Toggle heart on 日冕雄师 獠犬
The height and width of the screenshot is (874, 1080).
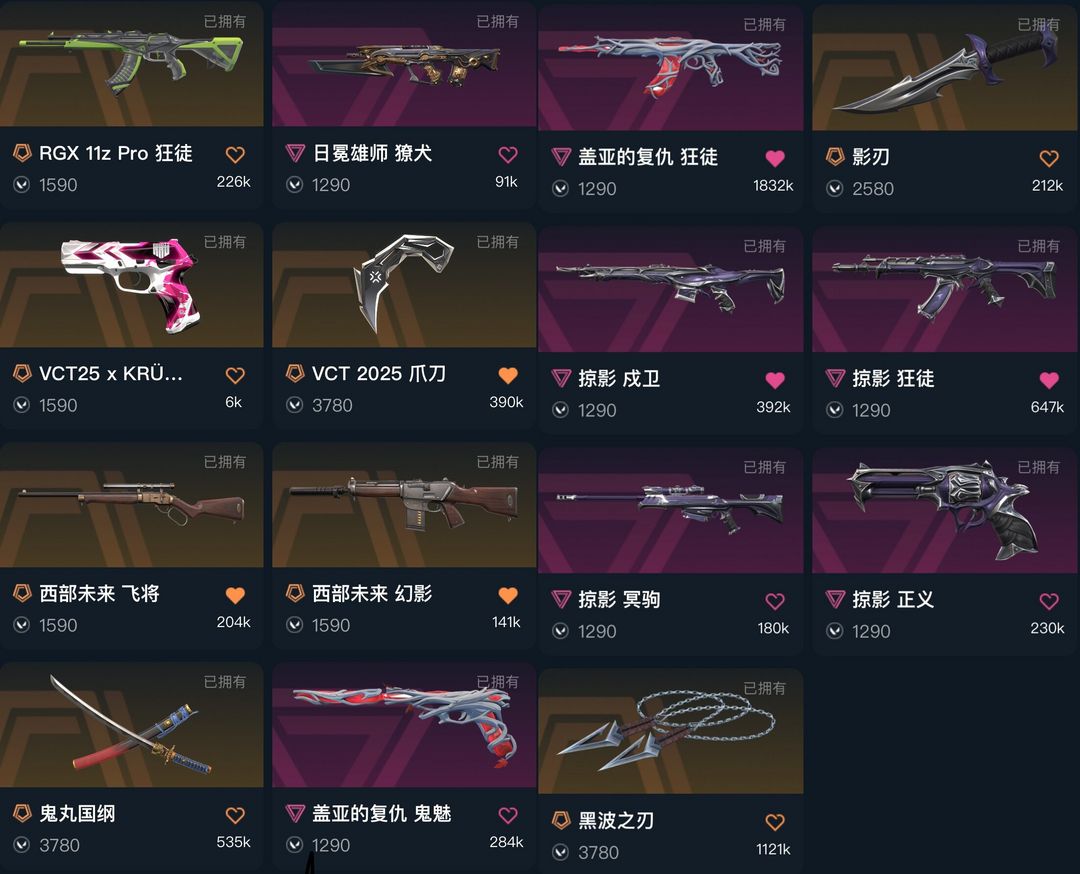(x=508, y=155)
